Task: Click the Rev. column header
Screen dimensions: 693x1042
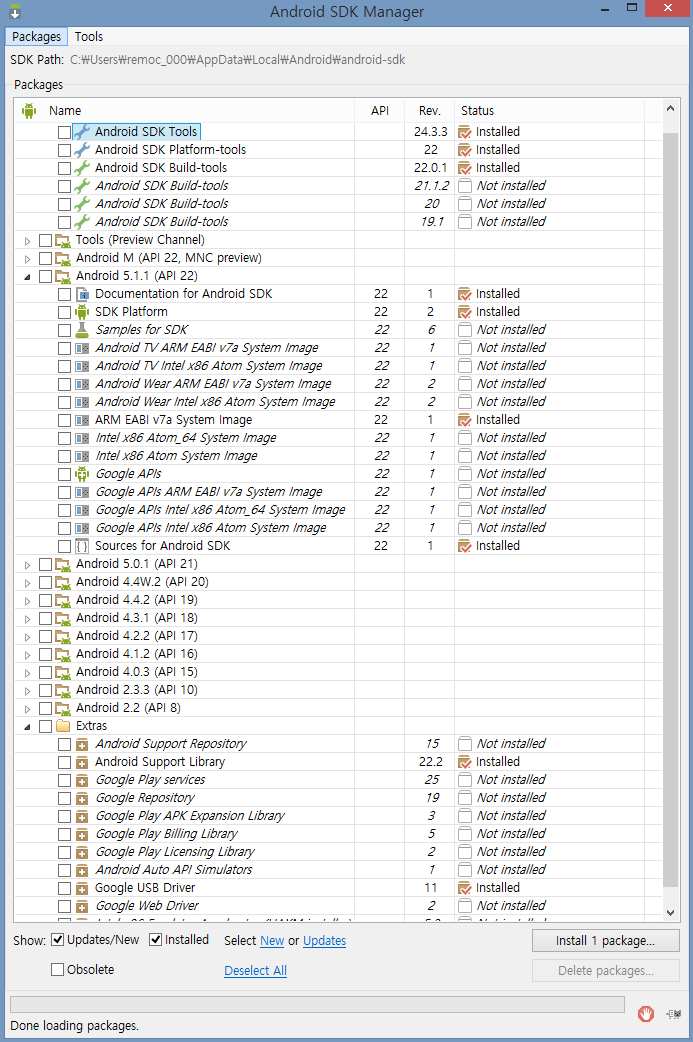Action: point(429,111)
